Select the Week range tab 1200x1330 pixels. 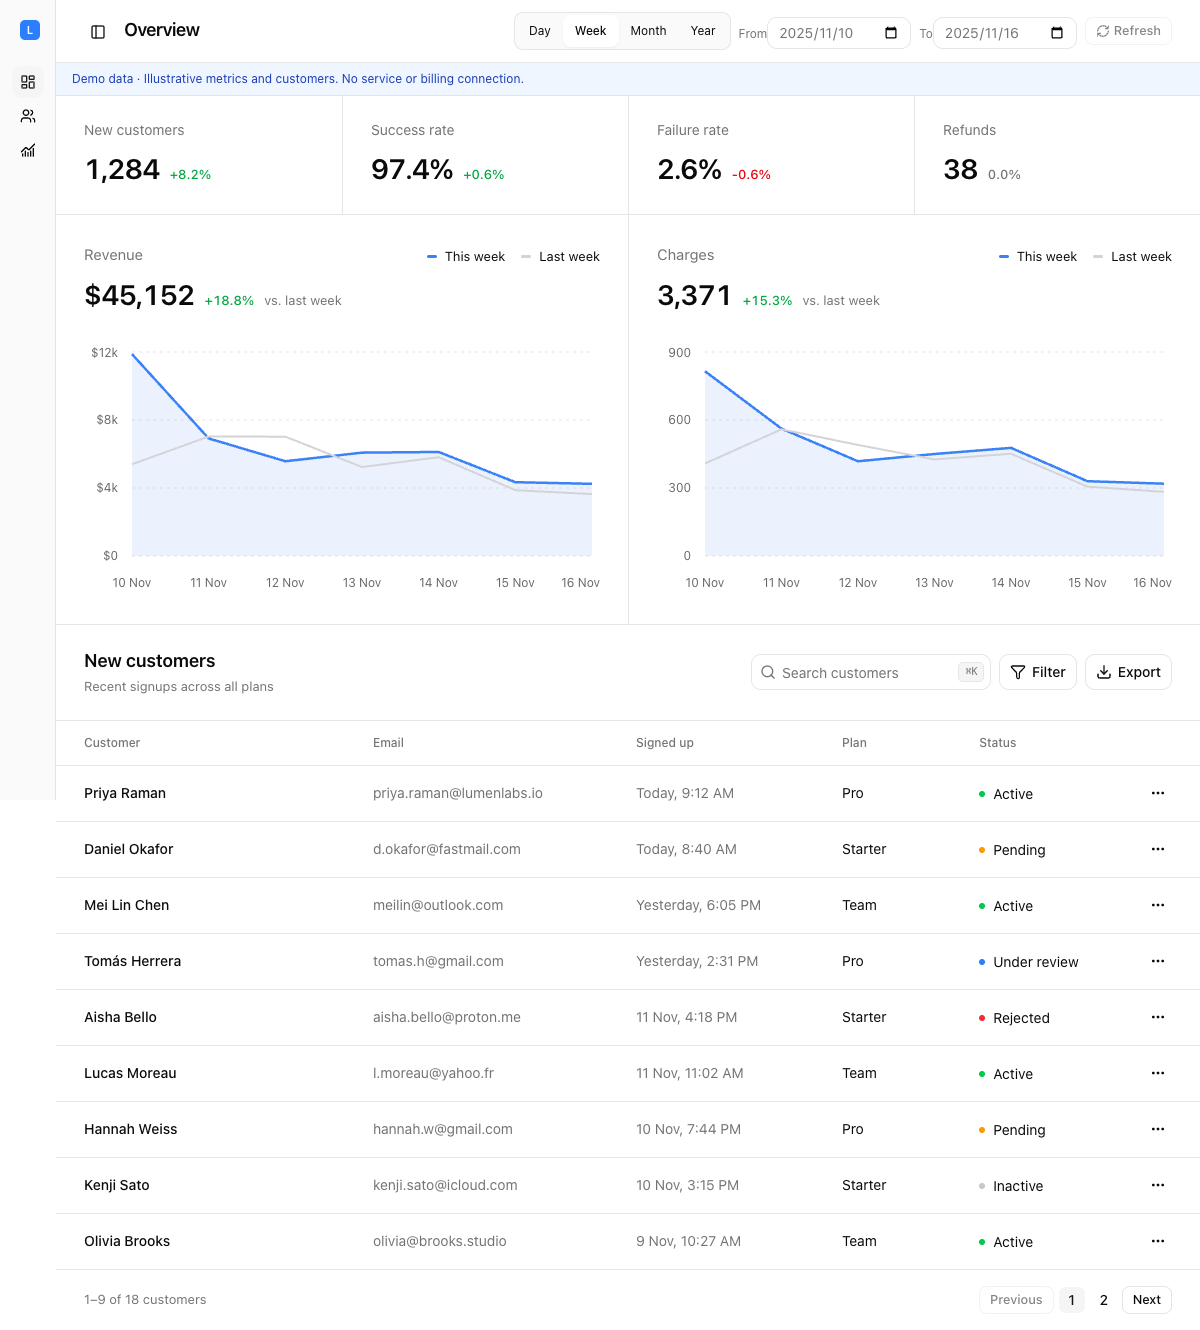(x=590, y=31)
